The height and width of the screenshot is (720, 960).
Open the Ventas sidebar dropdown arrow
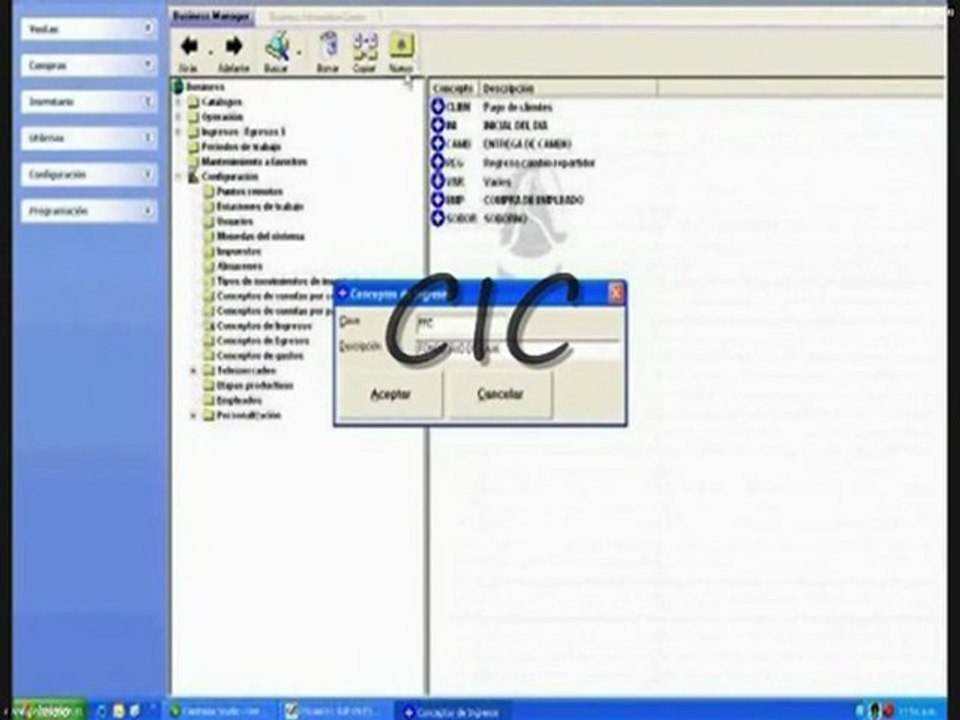point(148,28)
